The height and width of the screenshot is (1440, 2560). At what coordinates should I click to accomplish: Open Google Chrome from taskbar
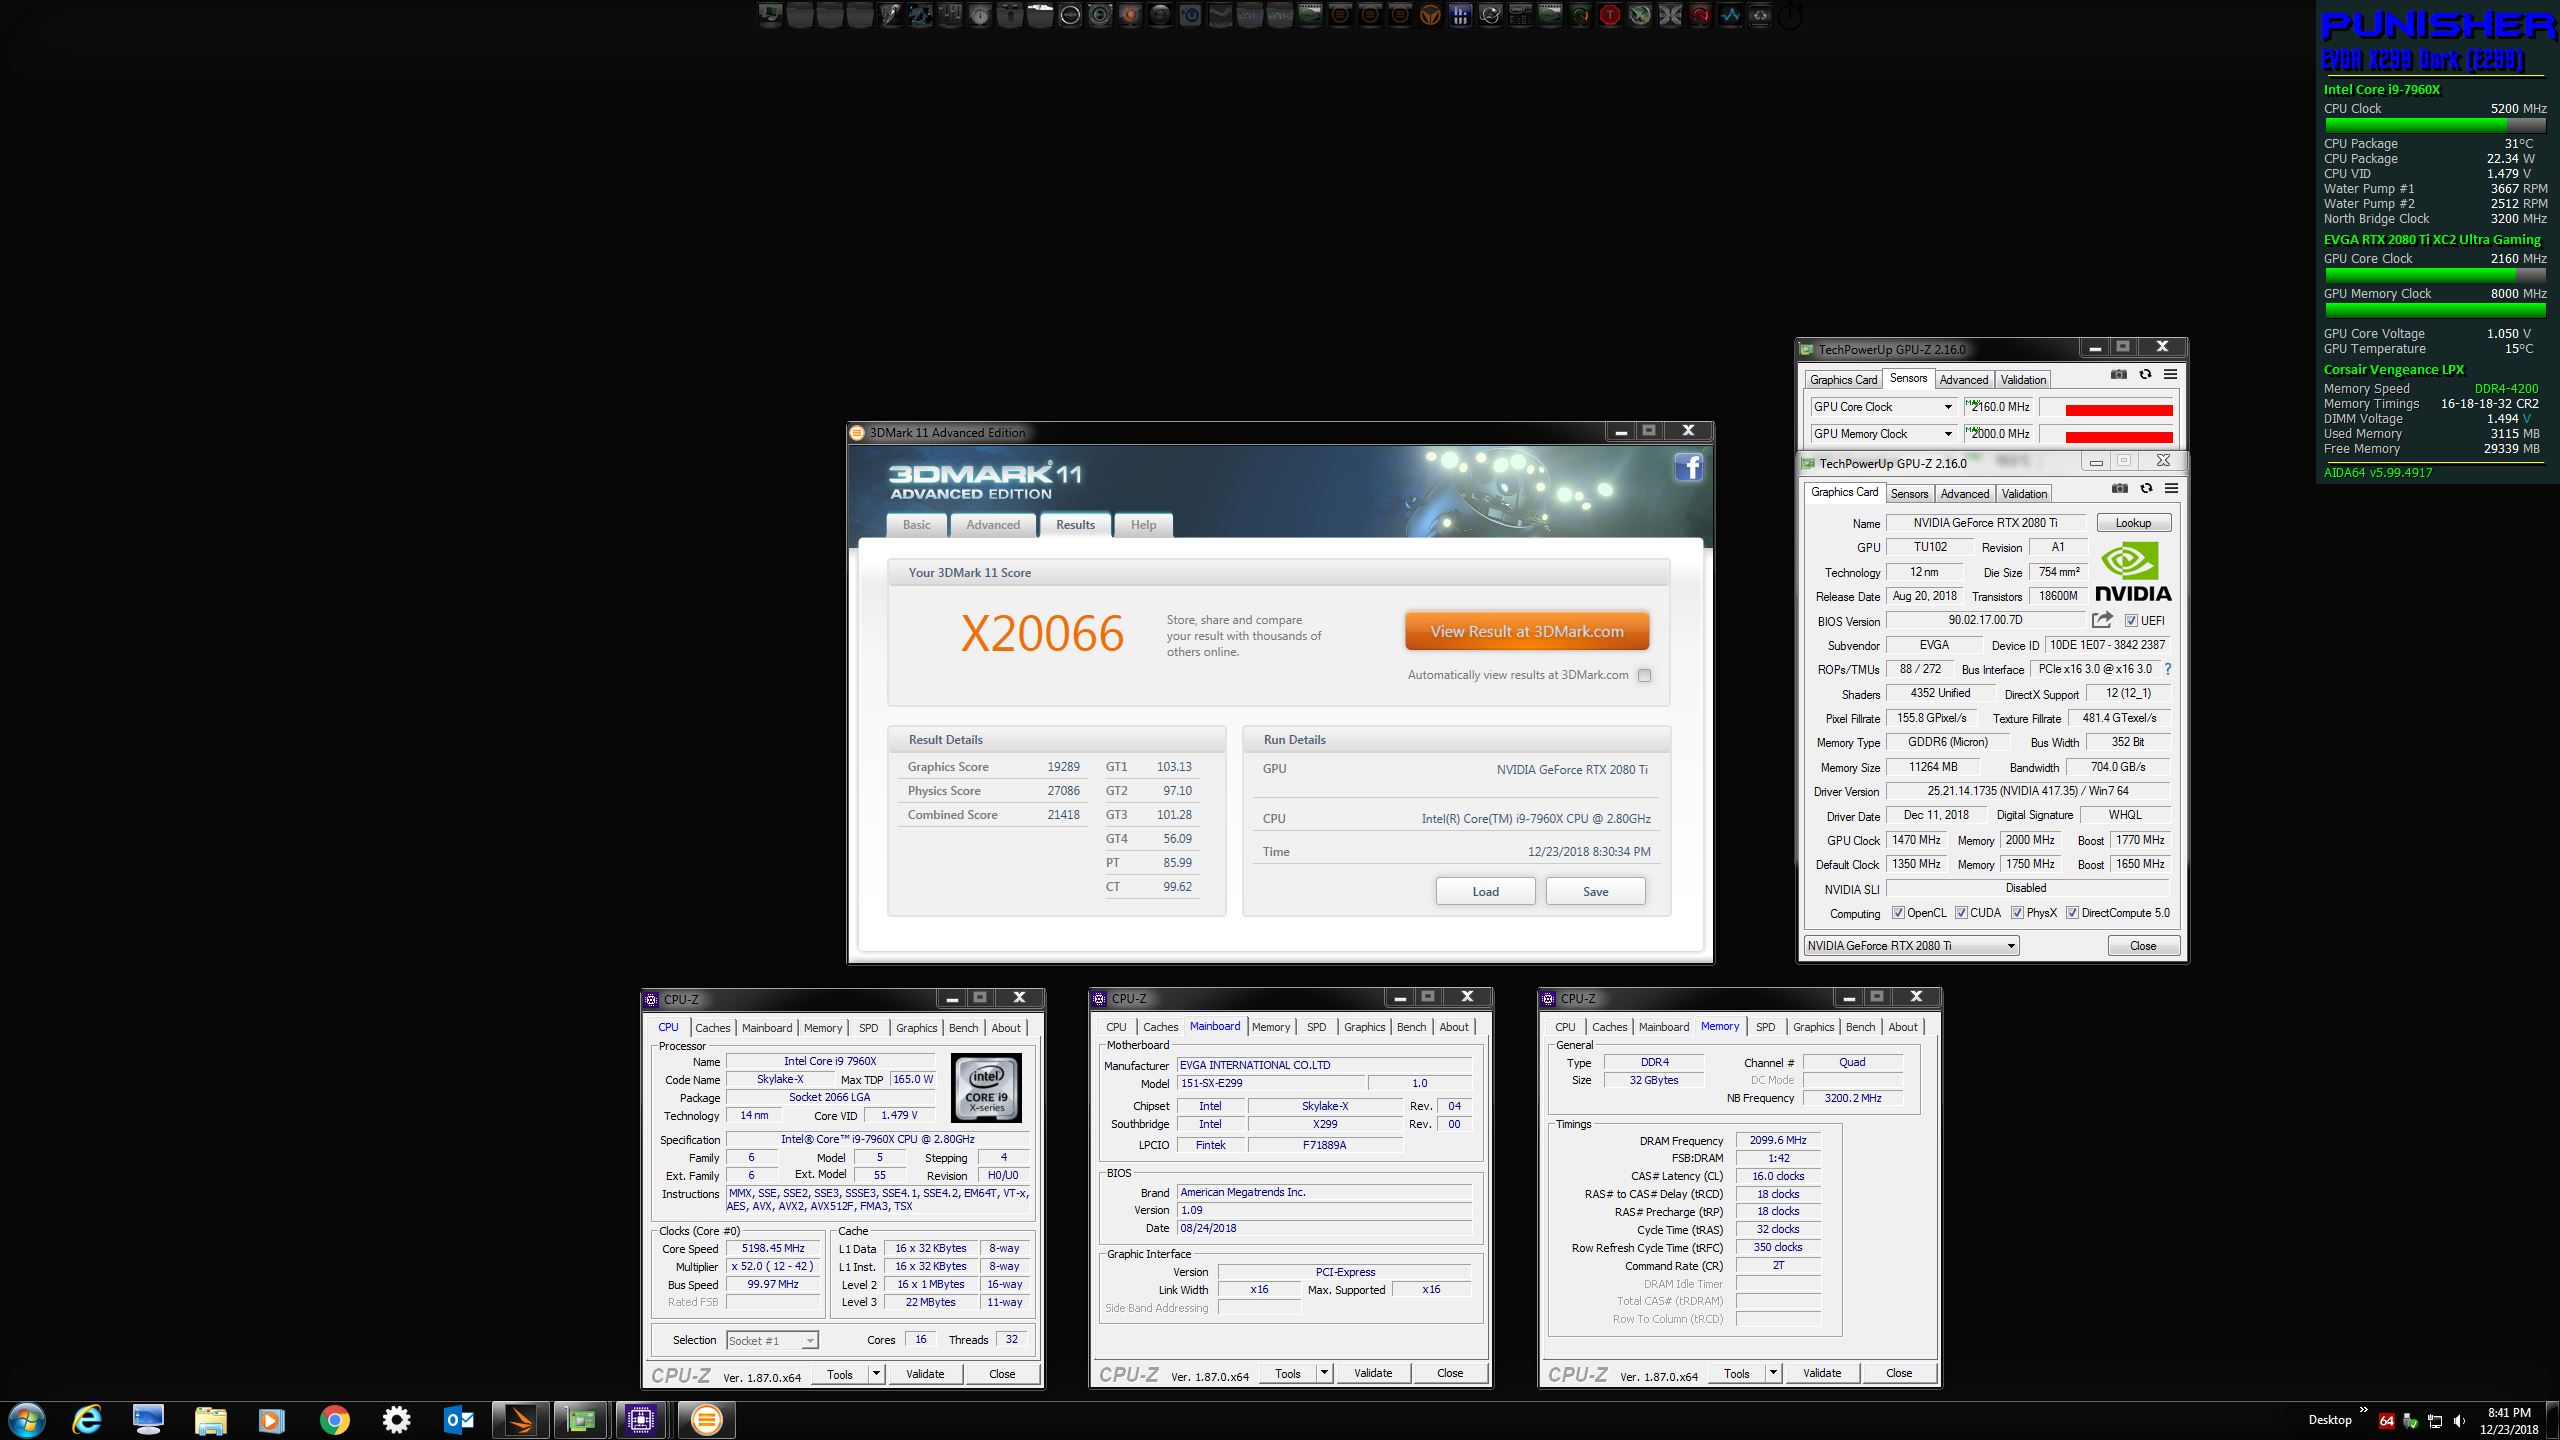pos(334,1420)
